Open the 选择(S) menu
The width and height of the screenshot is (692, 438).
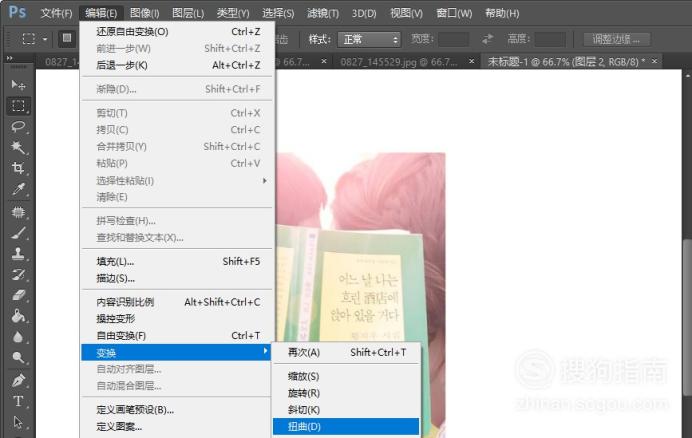[278, 13]
